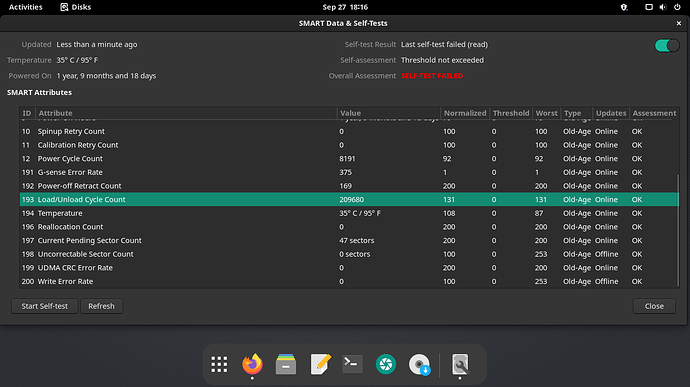The width and height of the screenshot is (690, 387).
Task: Select the Current Pending Sector Count row
Action: tap(349, 240)
